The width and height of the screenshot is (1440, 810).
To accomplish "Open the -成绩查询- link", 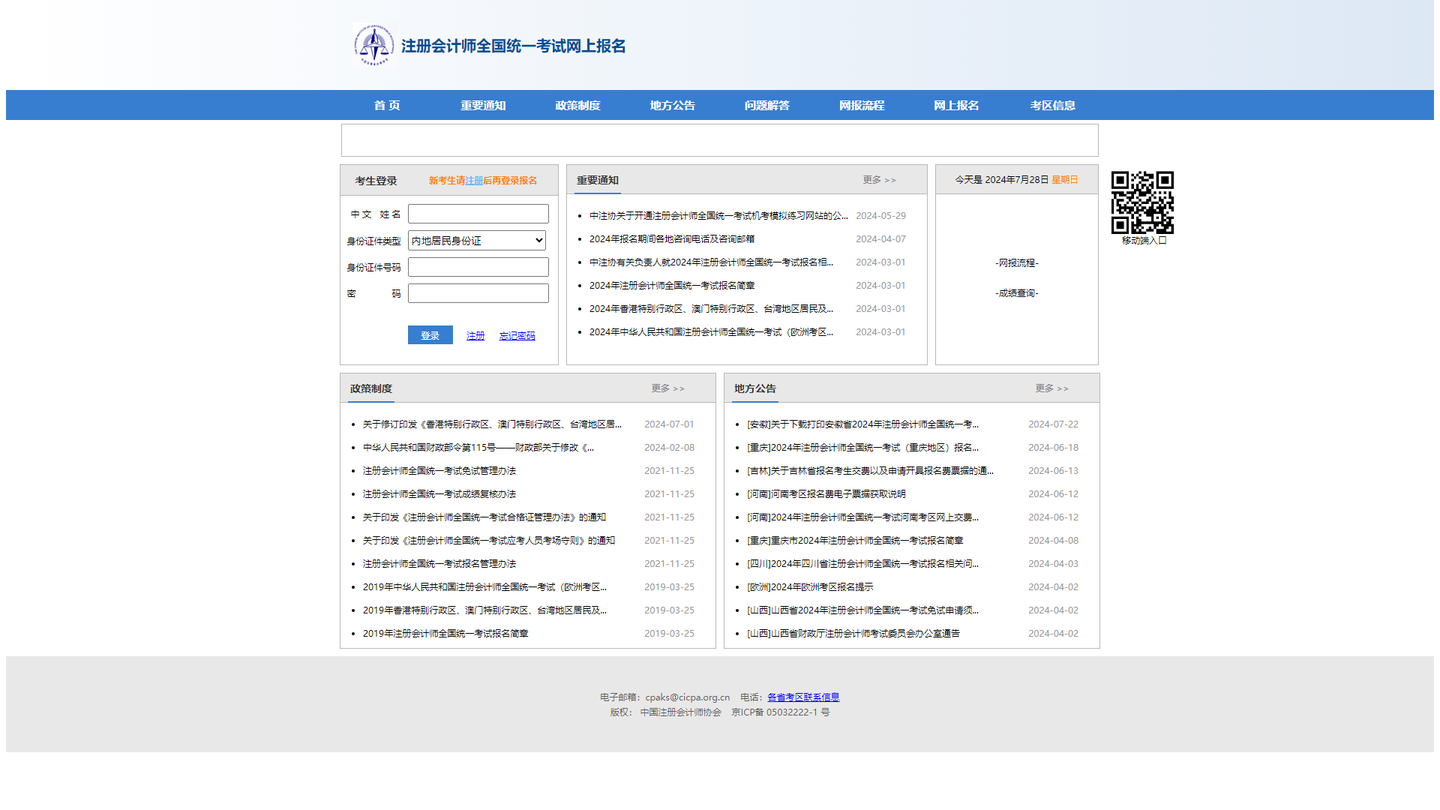I will 1017,293.
